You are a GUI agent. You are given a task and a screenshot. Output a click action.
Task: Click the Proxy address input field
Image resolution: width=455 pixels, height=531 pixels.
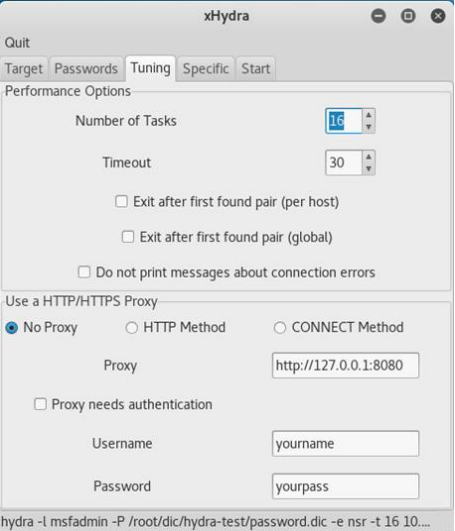coord(345,365)
